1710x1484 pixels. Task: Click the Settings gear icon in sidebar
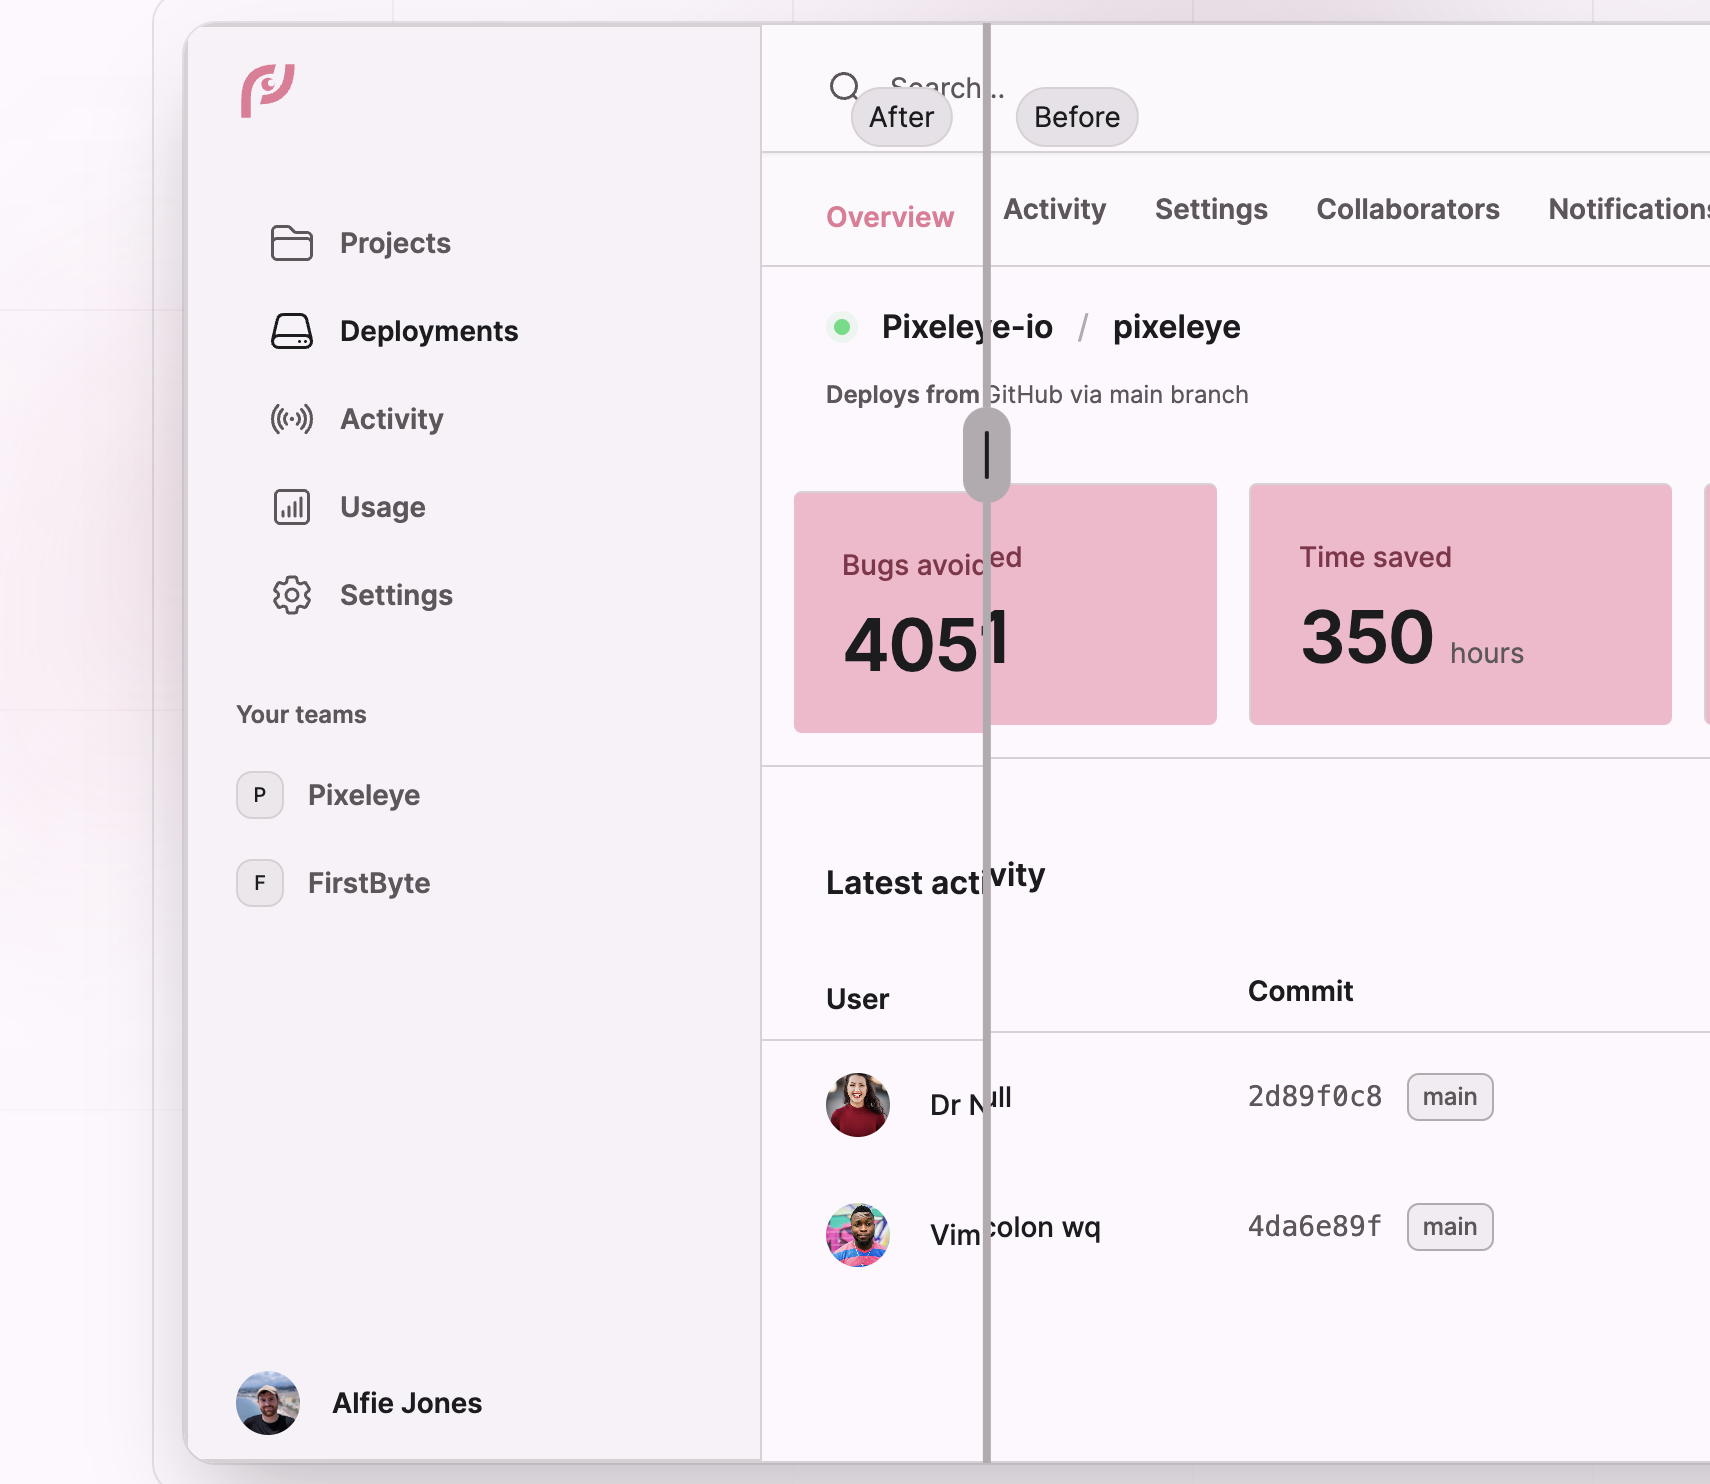coord(292,595)
